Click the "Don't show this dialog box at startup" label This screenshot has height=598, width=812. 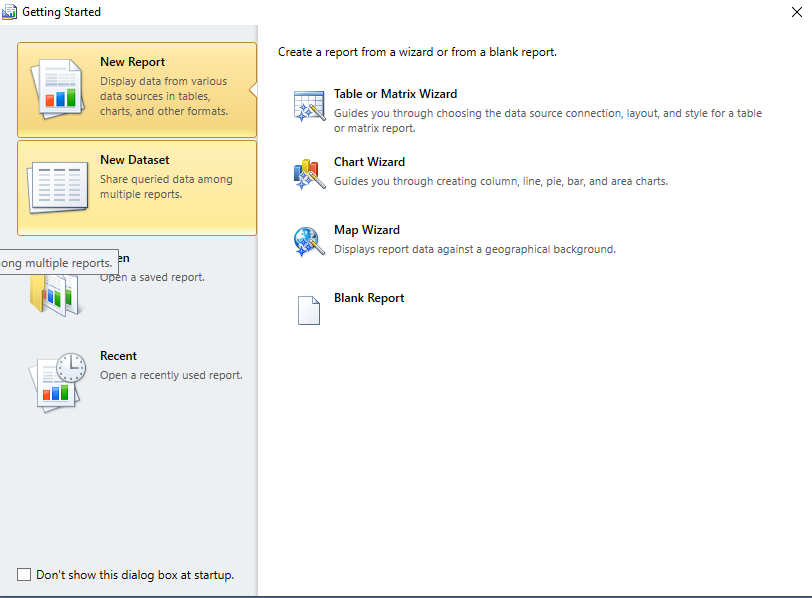[x=135, y=575]
